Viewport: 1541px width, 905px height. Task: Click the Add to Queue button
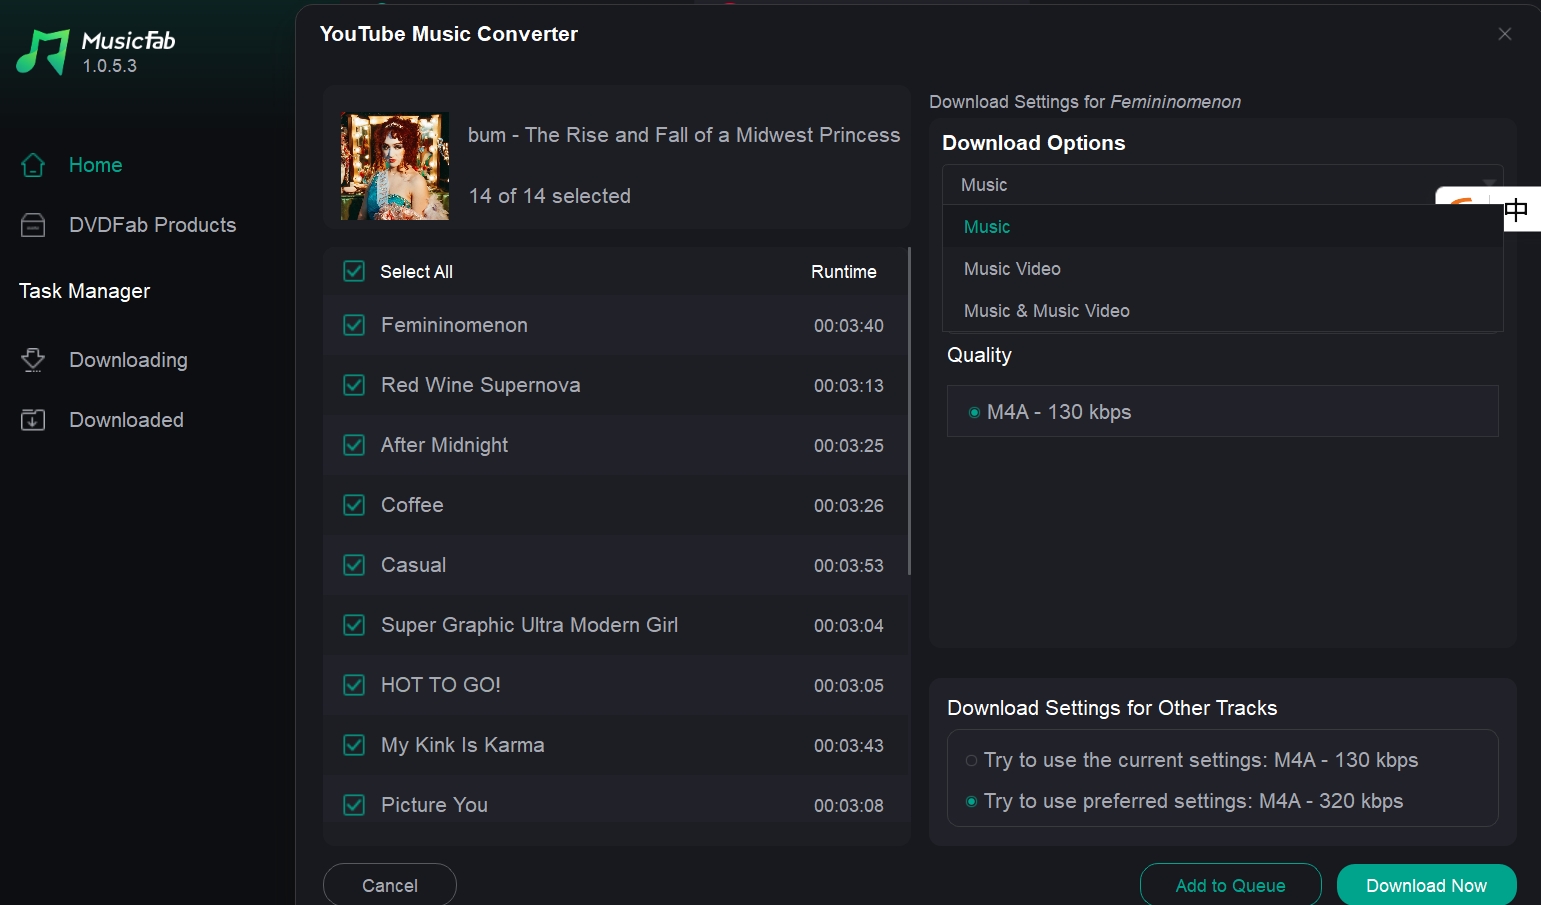pyautogui.click(x=1230, y=885)
